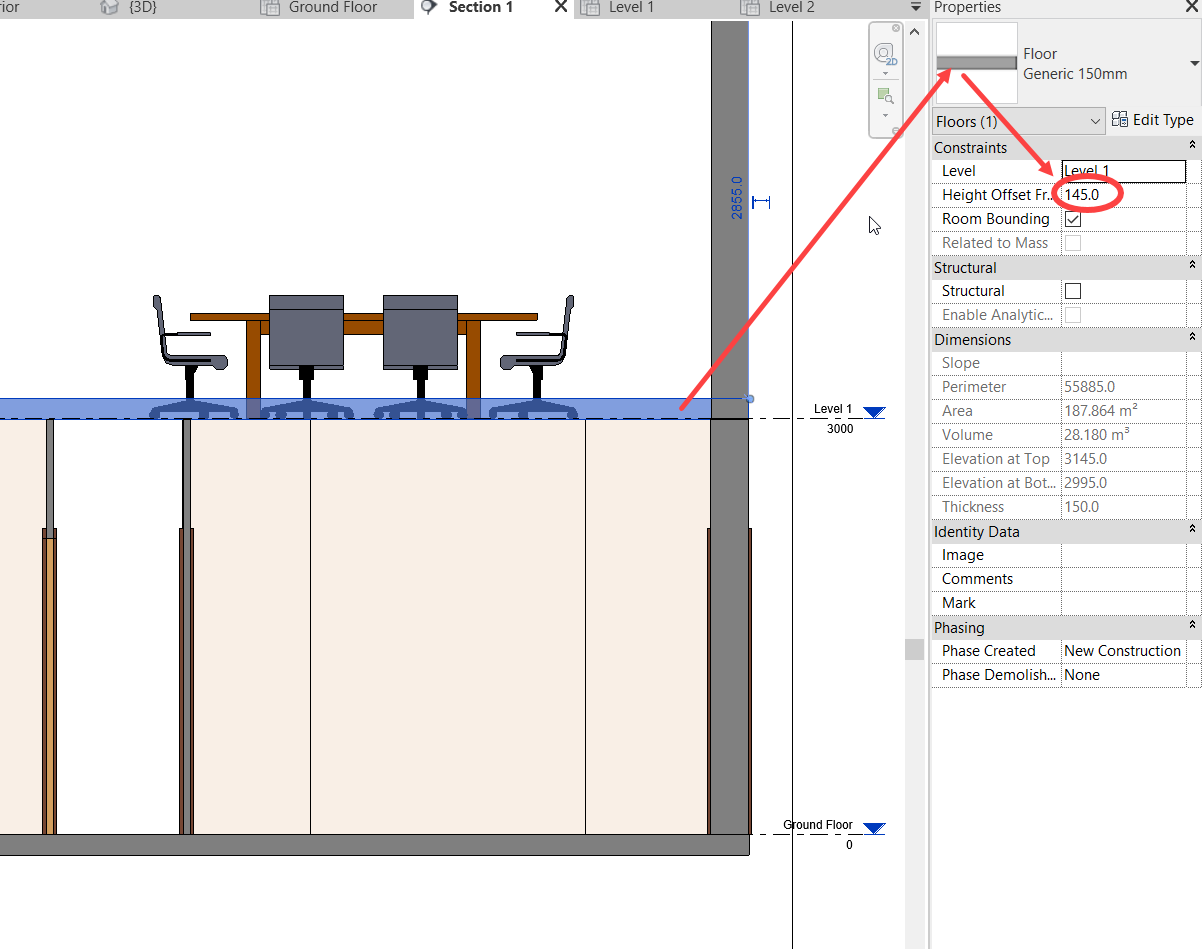Click the Zoom in Region icon
Screen dimensions: 1202x949
[x=884, y=96]
